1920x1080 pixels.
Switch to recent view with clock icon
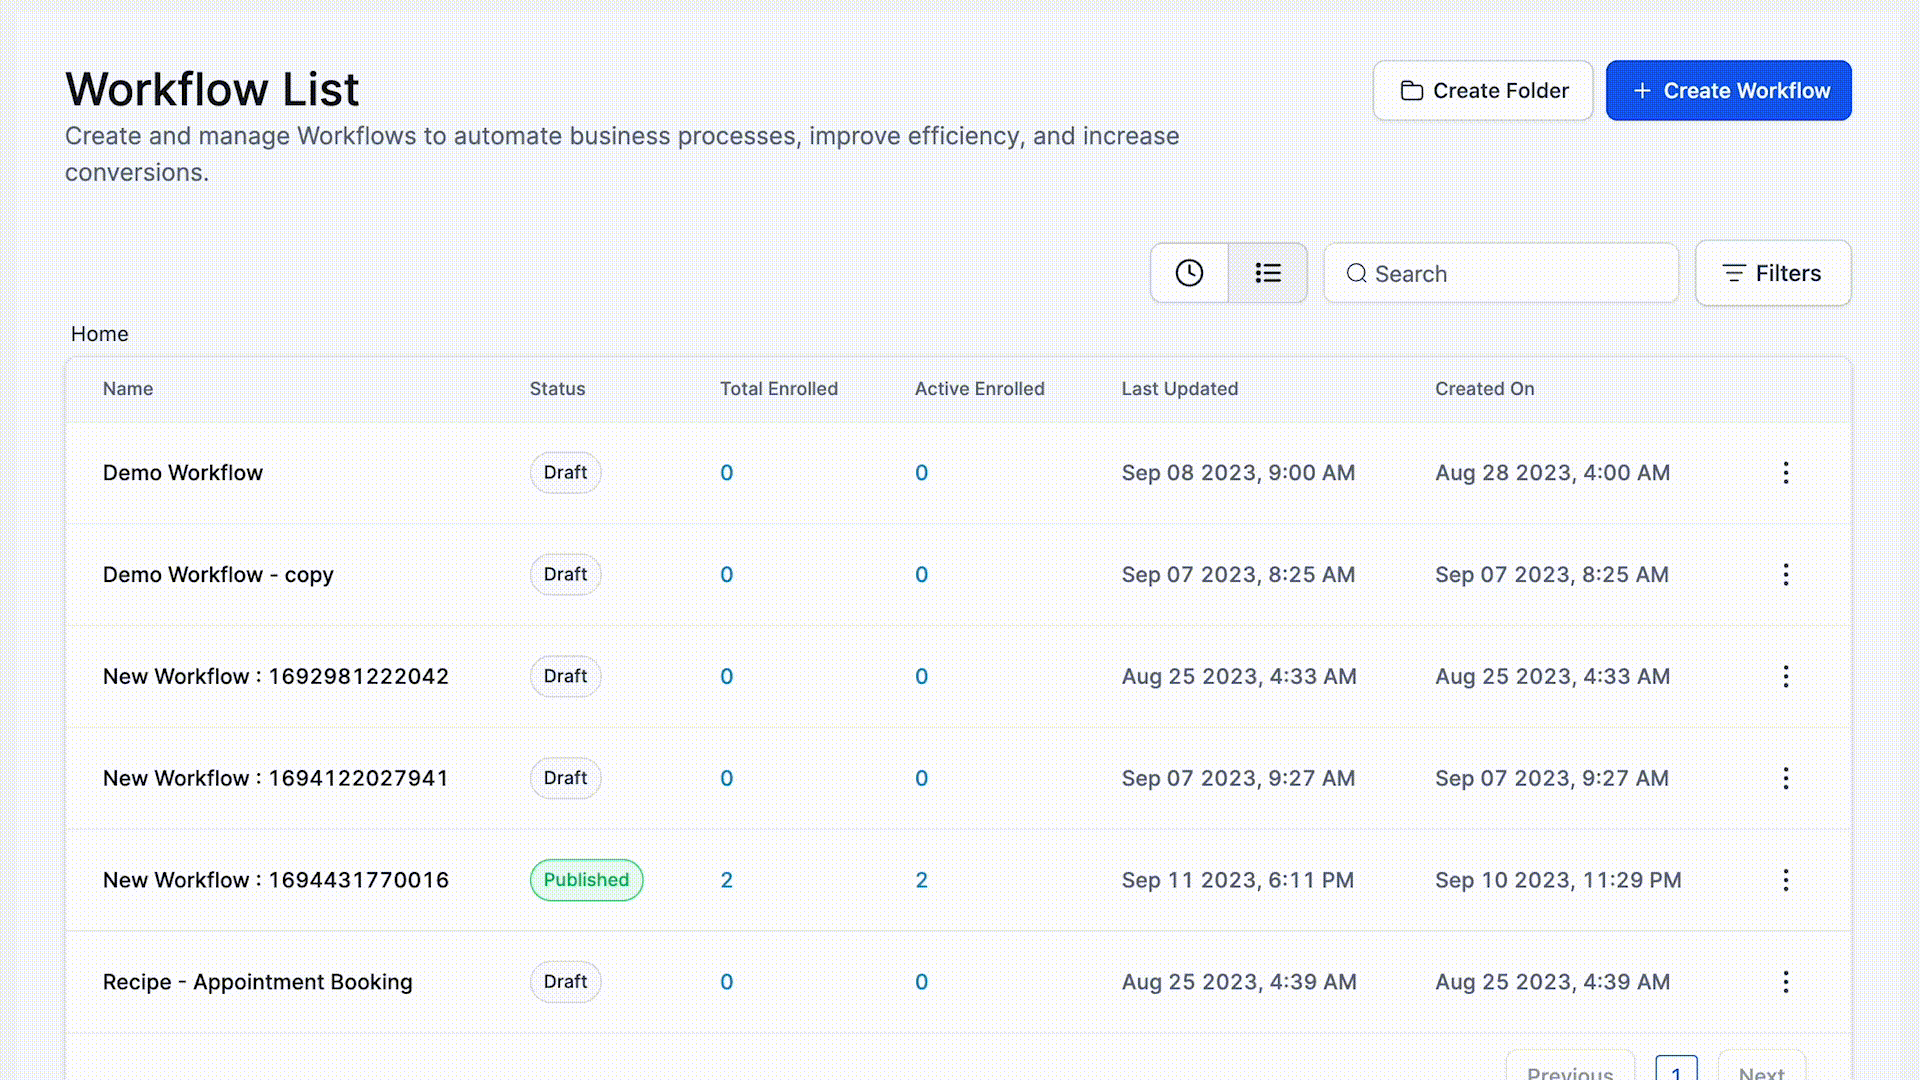coord(1189,273)
